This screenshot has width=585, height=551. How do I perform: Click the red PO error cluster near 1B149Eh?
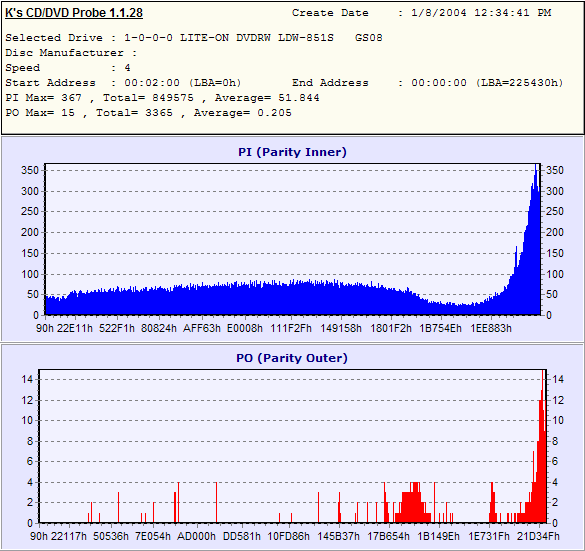click(413, 503)
